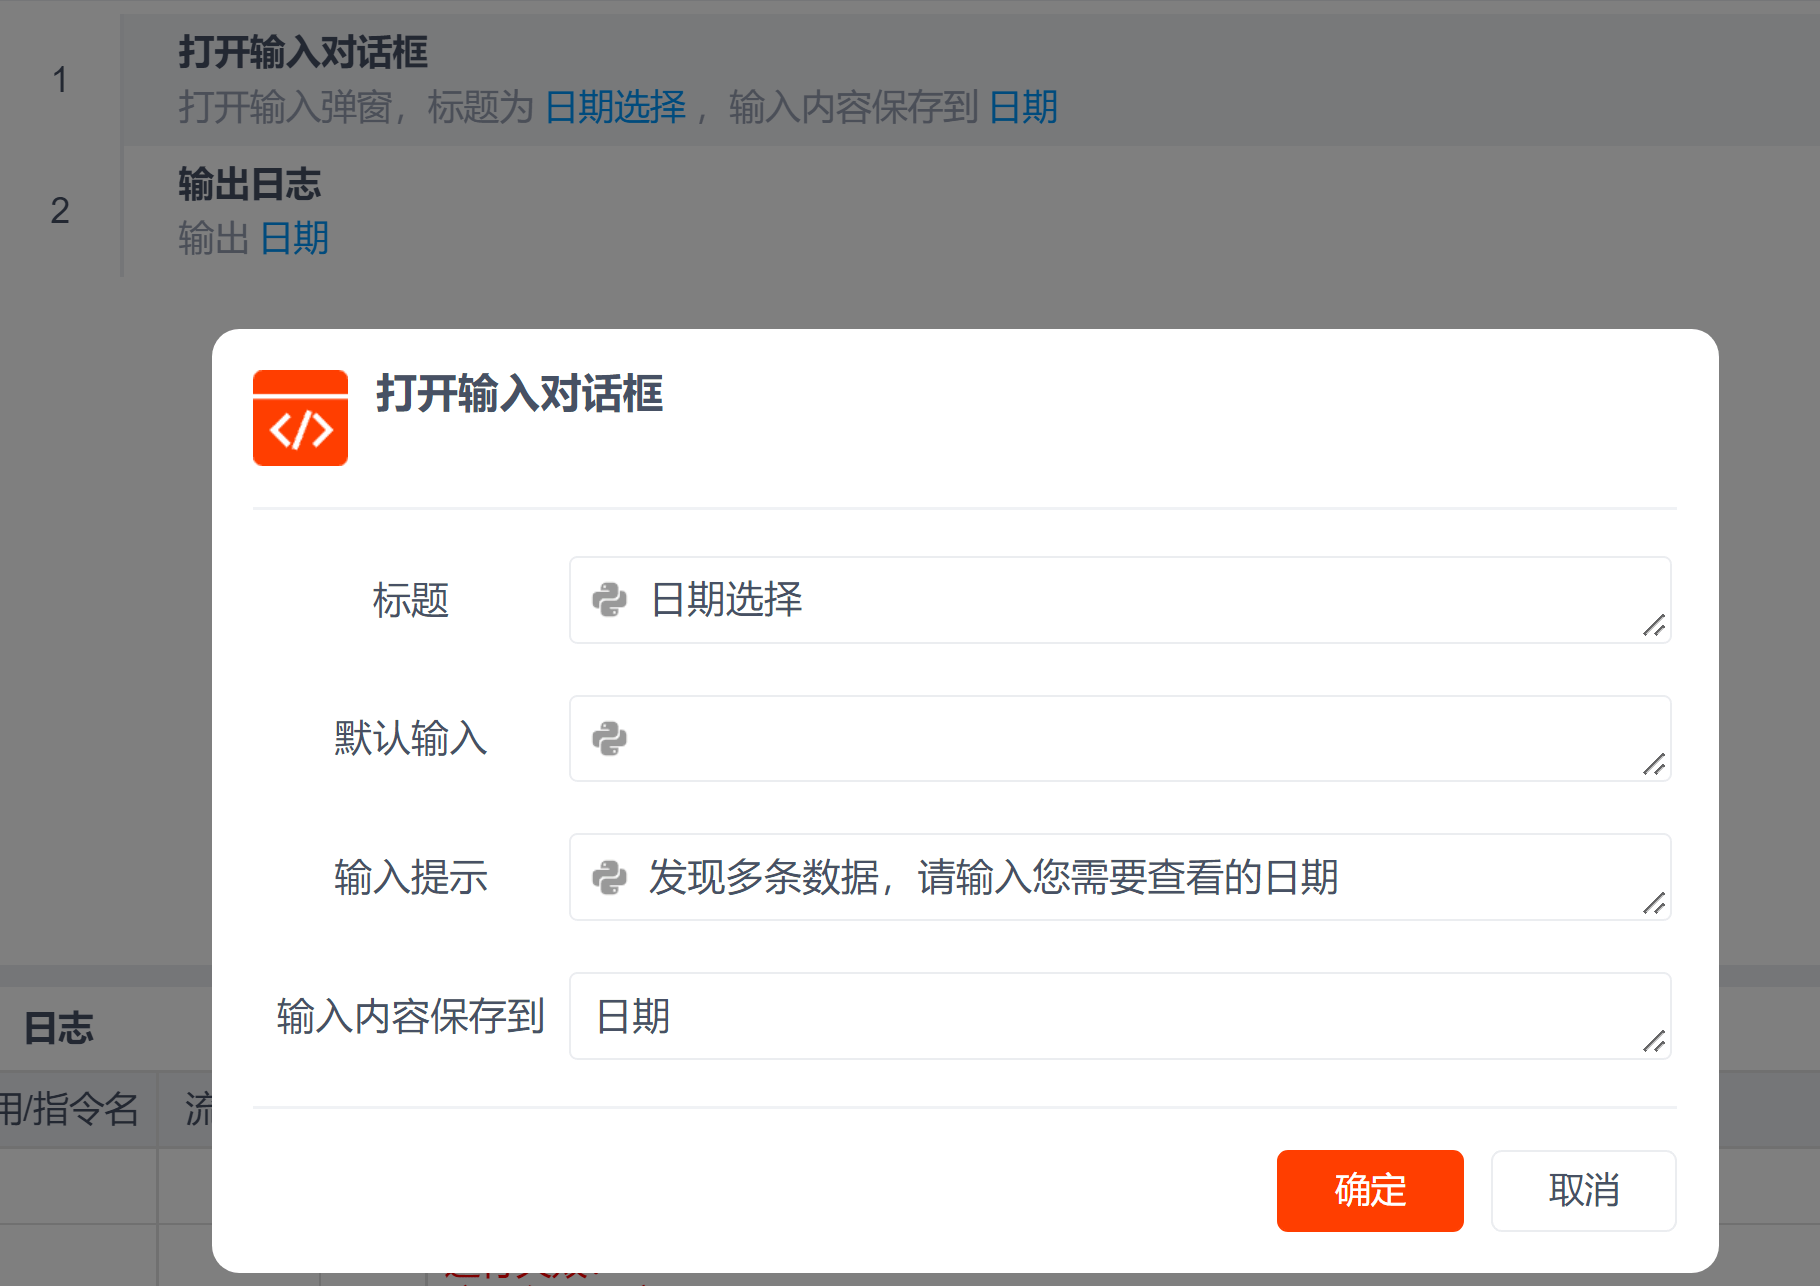Viewport: 1820px width, 1286px height.
Task: Click the orange code icon in dialog header
Action: (300, 418)
